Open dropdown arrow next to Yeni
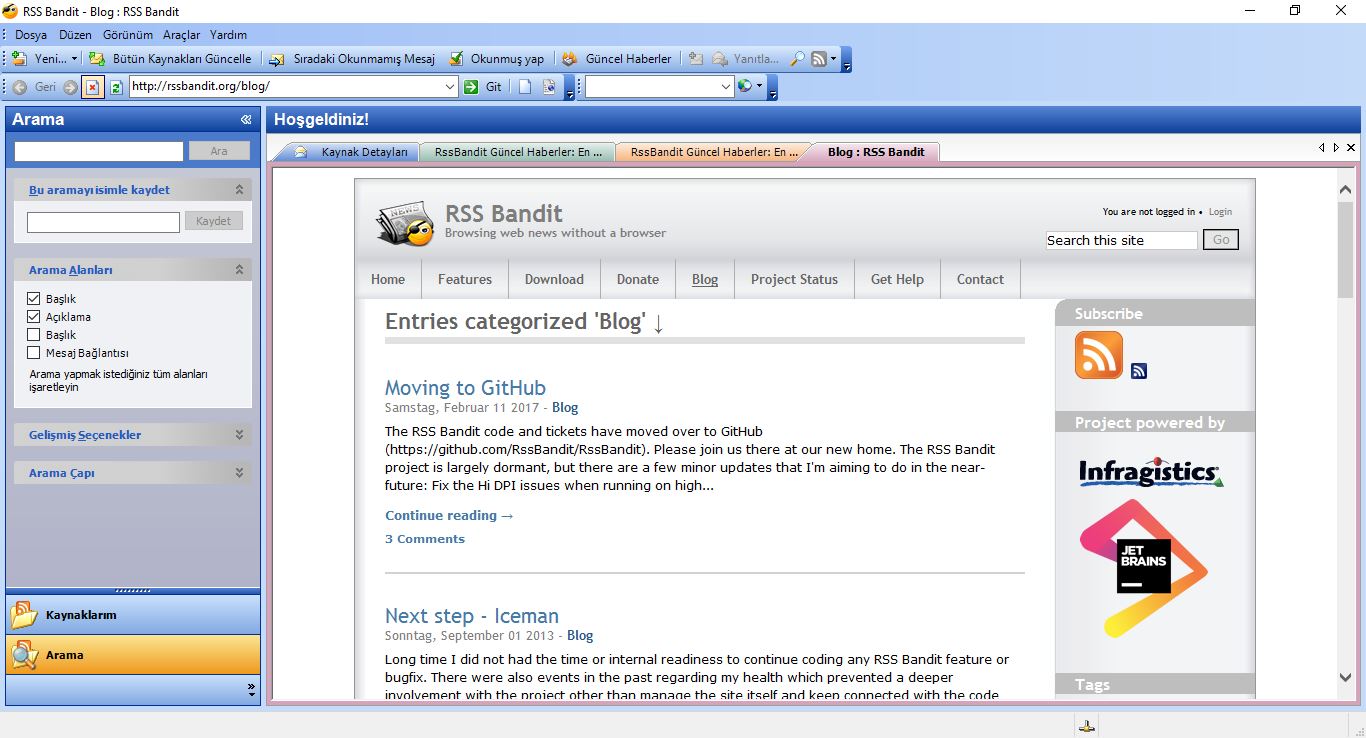 [74, 59]
